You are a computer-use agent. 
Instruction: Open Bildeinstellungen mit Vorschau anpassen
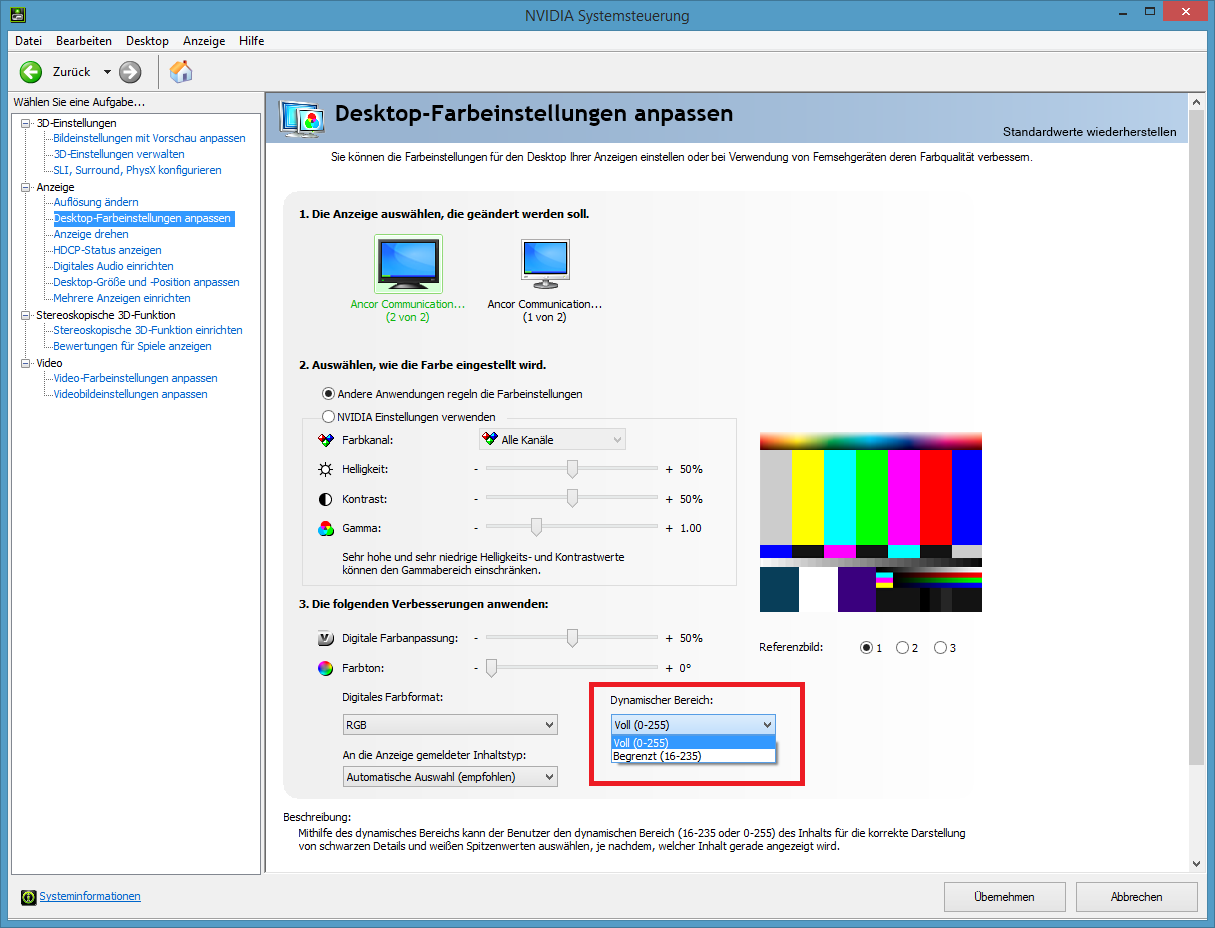pos(149,138)
